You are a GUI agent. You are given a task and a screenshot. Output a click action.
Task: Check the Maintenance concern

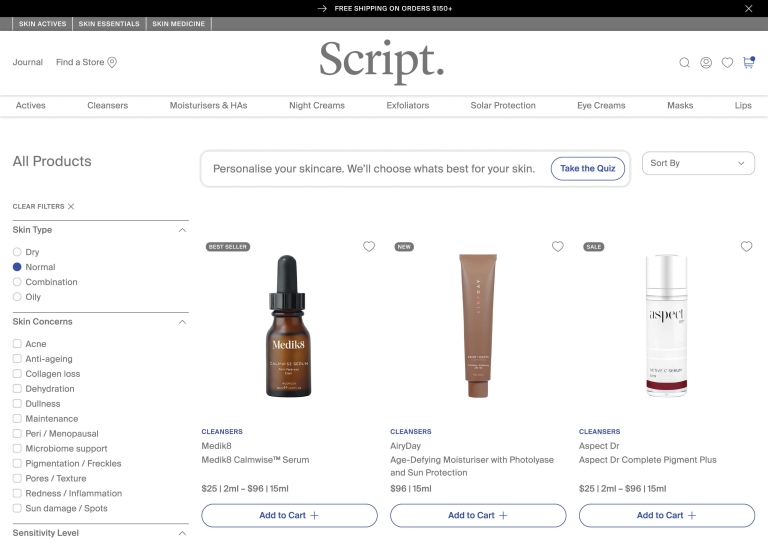[x=17, y=418]
